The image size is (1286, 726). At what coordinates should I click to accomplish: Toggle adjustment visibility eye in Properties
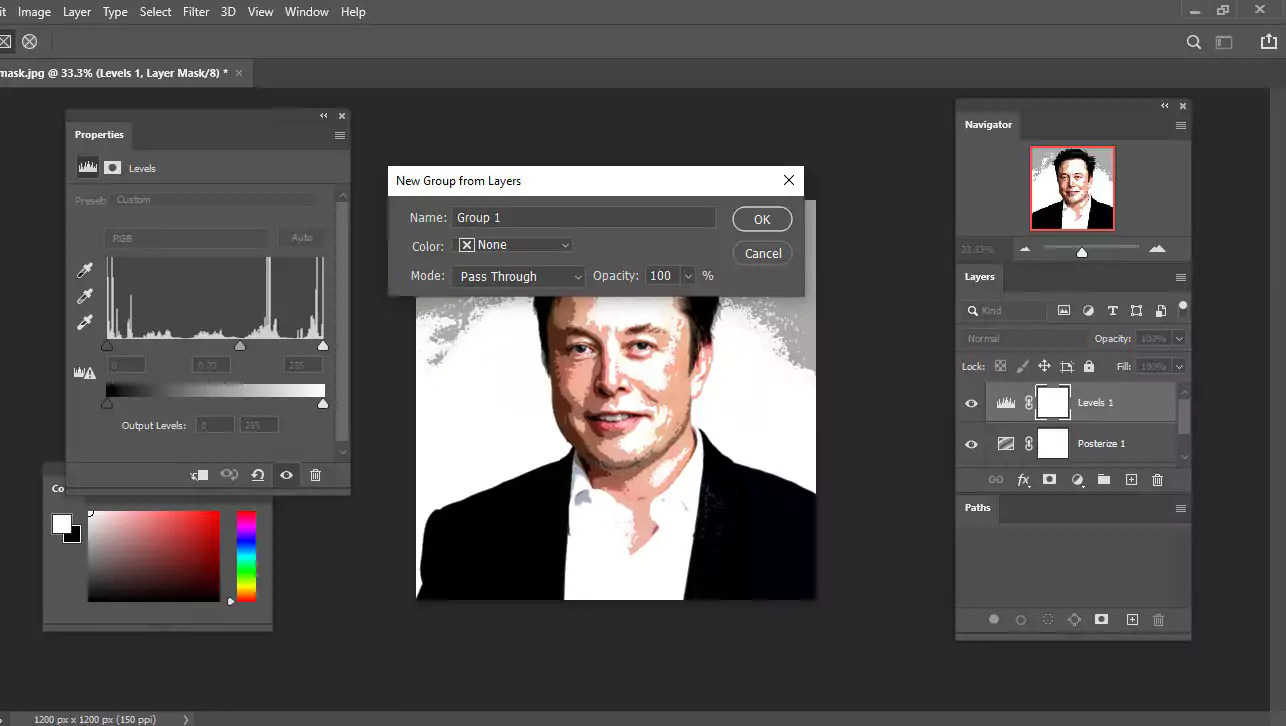pos(286,475)
